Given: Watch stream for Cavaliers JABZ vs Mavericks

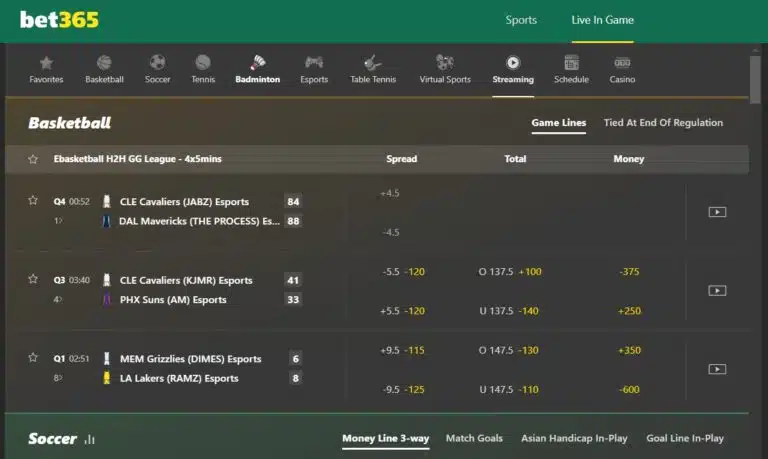Looking at the screenshot, I should 717,212.
